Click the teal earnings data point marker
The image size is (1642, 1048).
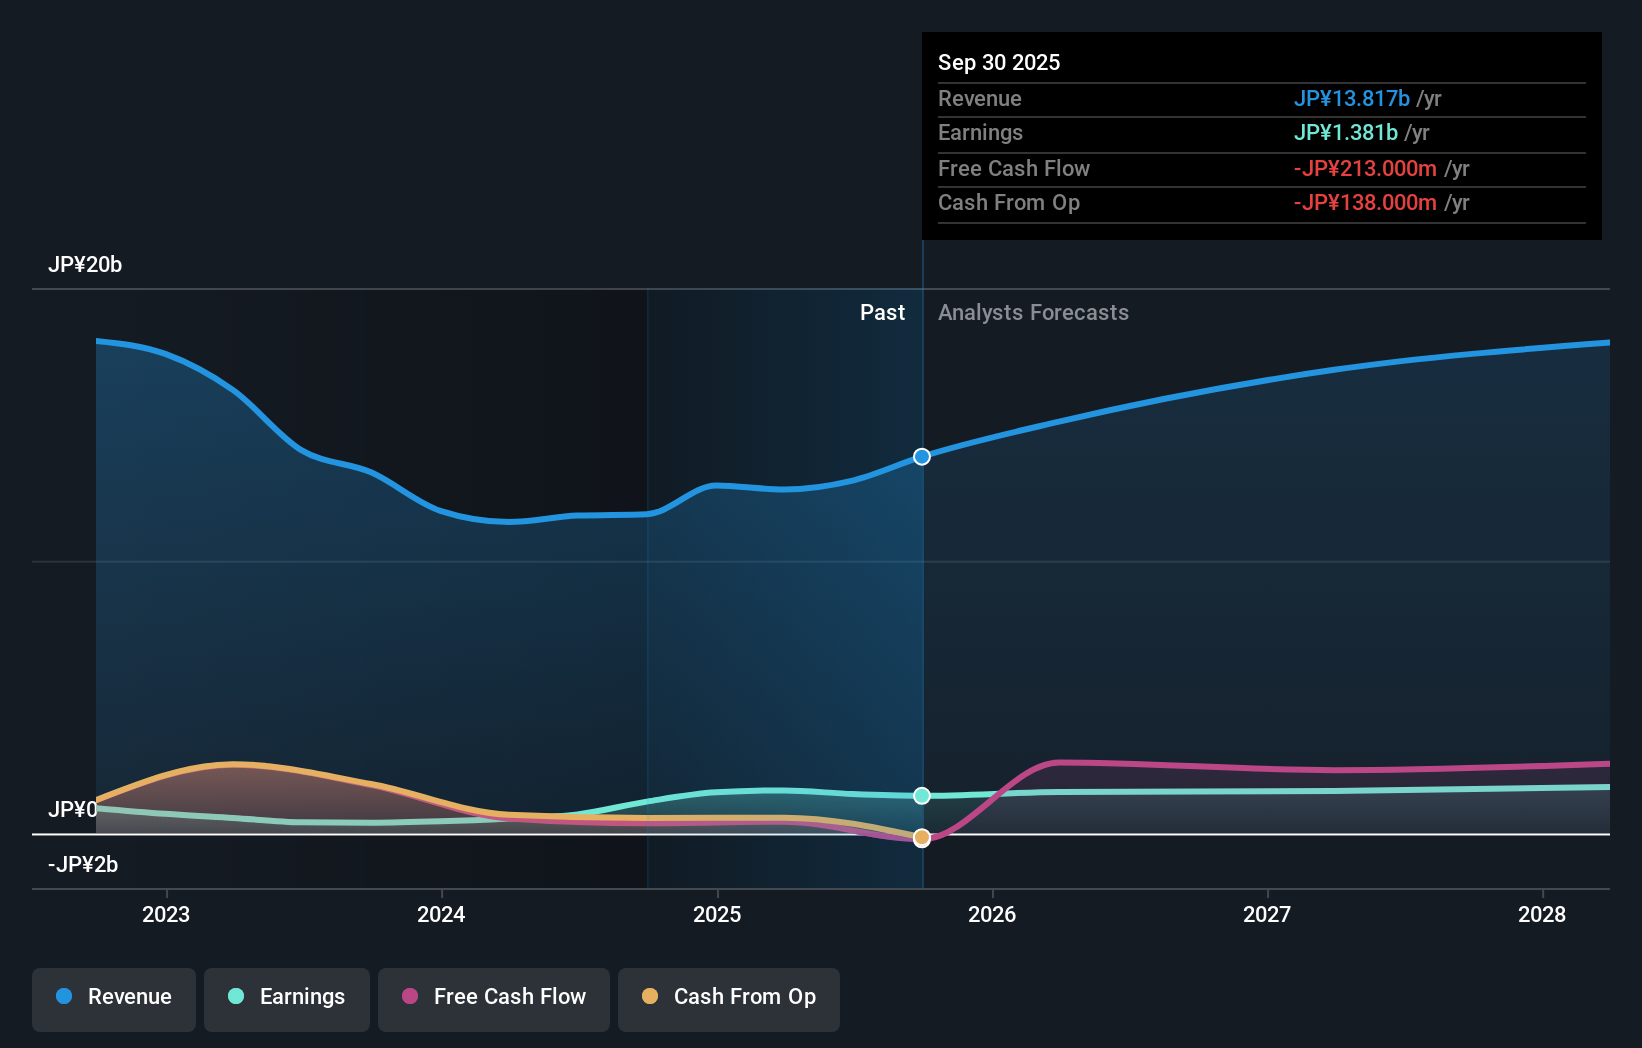click(921, 796)
